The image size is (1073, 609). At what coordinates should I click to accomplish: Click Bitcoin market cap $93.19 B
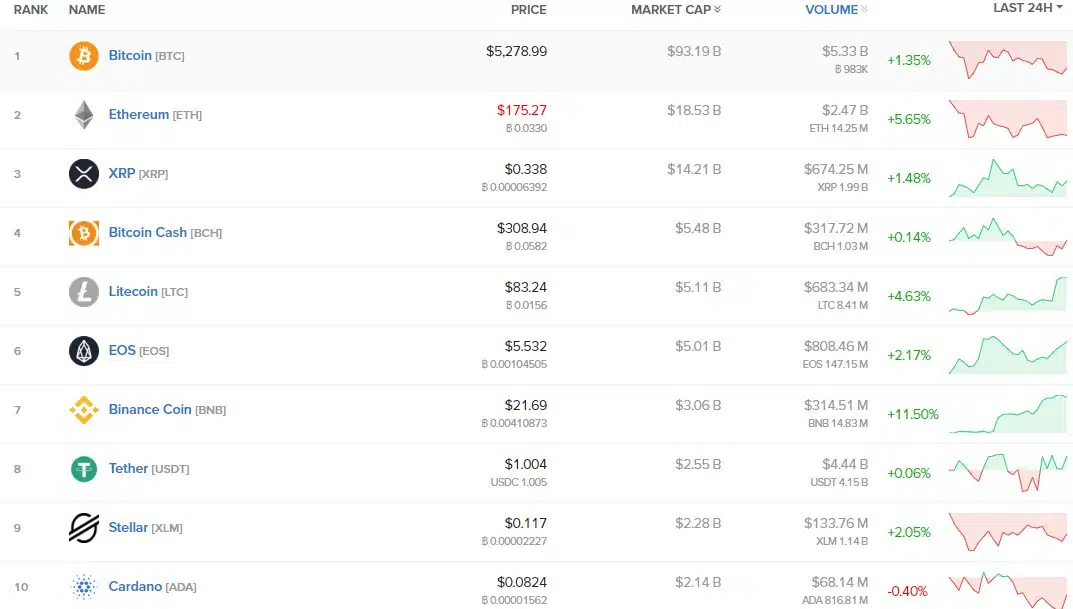pyautogui.click(x=694, y=51)
